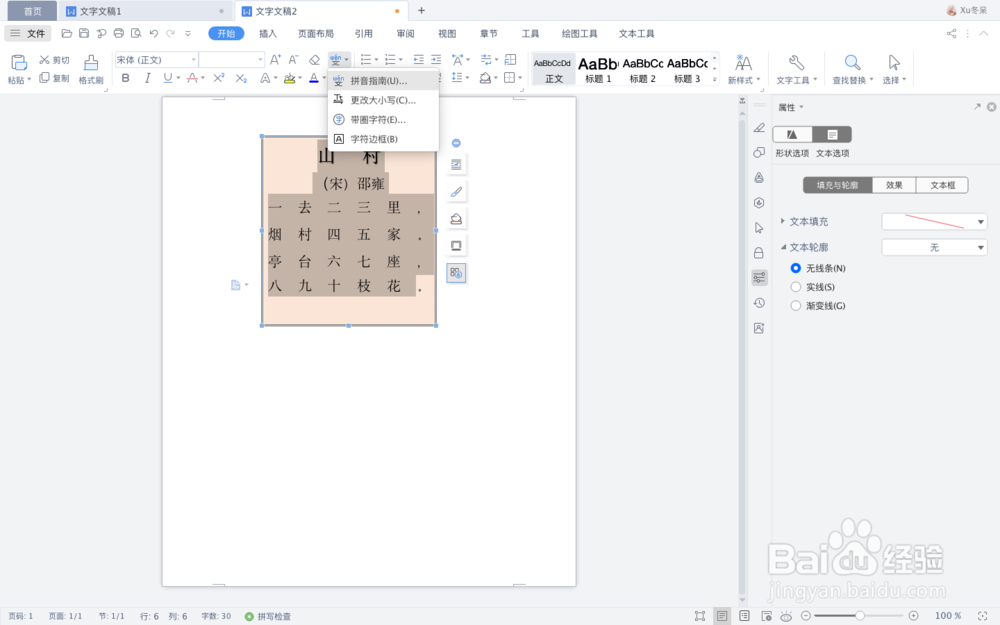
Task: Click the shape style brush icon beside text box
Action: pos(456,192)
